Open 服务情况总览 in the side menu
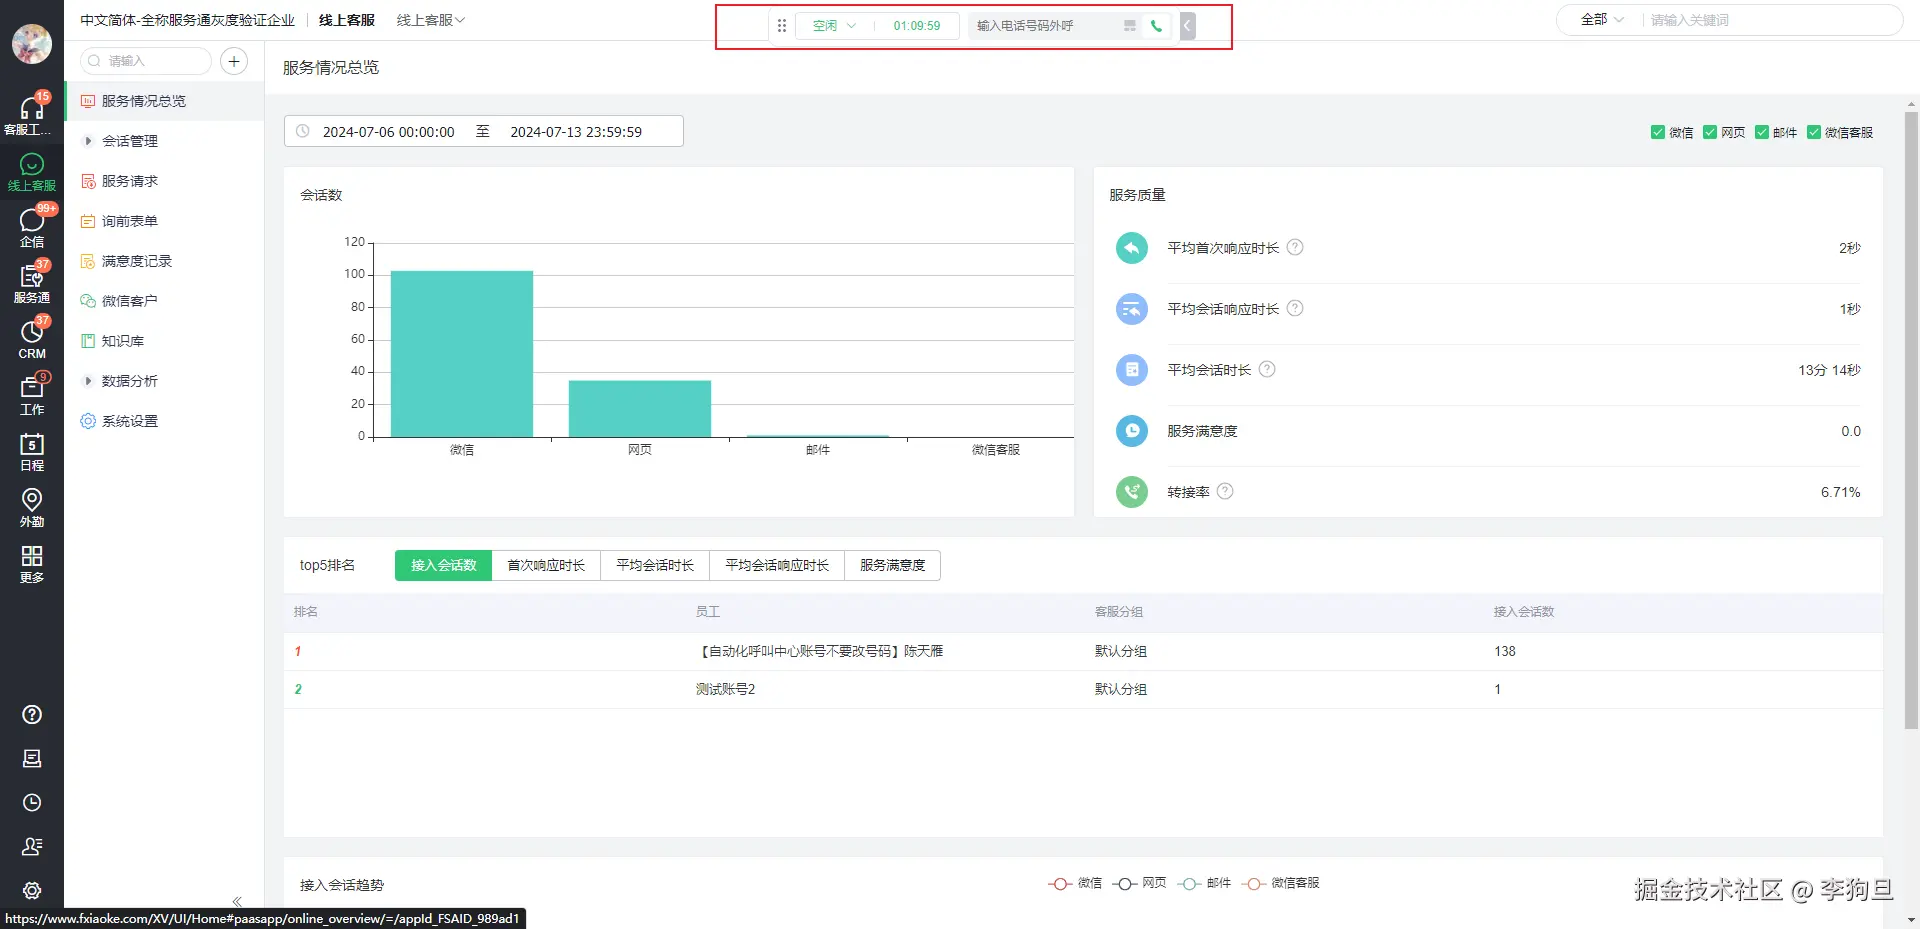The image size is (1920, 929). click(x=165, y=101)
